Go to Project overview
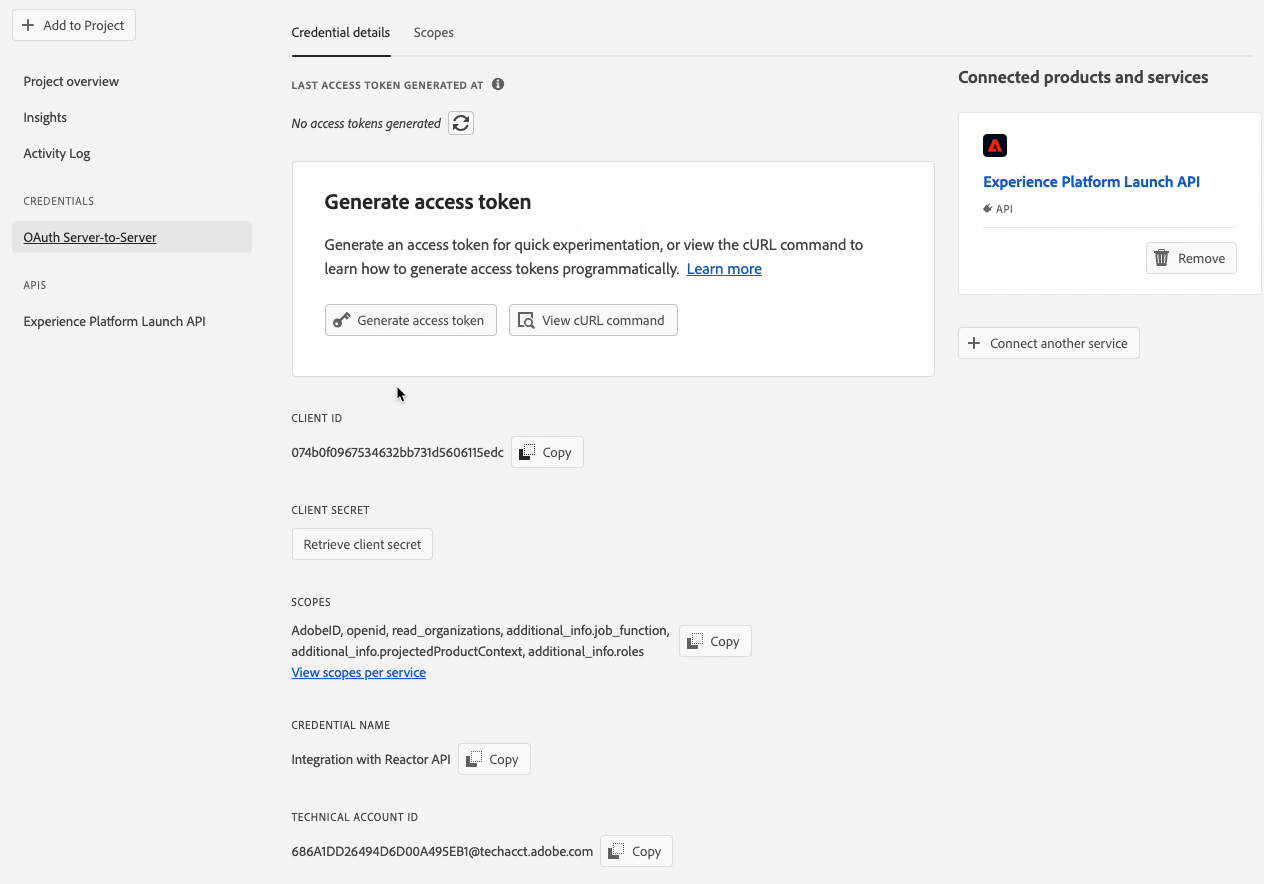The width and height of the screenshot is (1264, 884). pyautogui.click(x=71, y=81)
